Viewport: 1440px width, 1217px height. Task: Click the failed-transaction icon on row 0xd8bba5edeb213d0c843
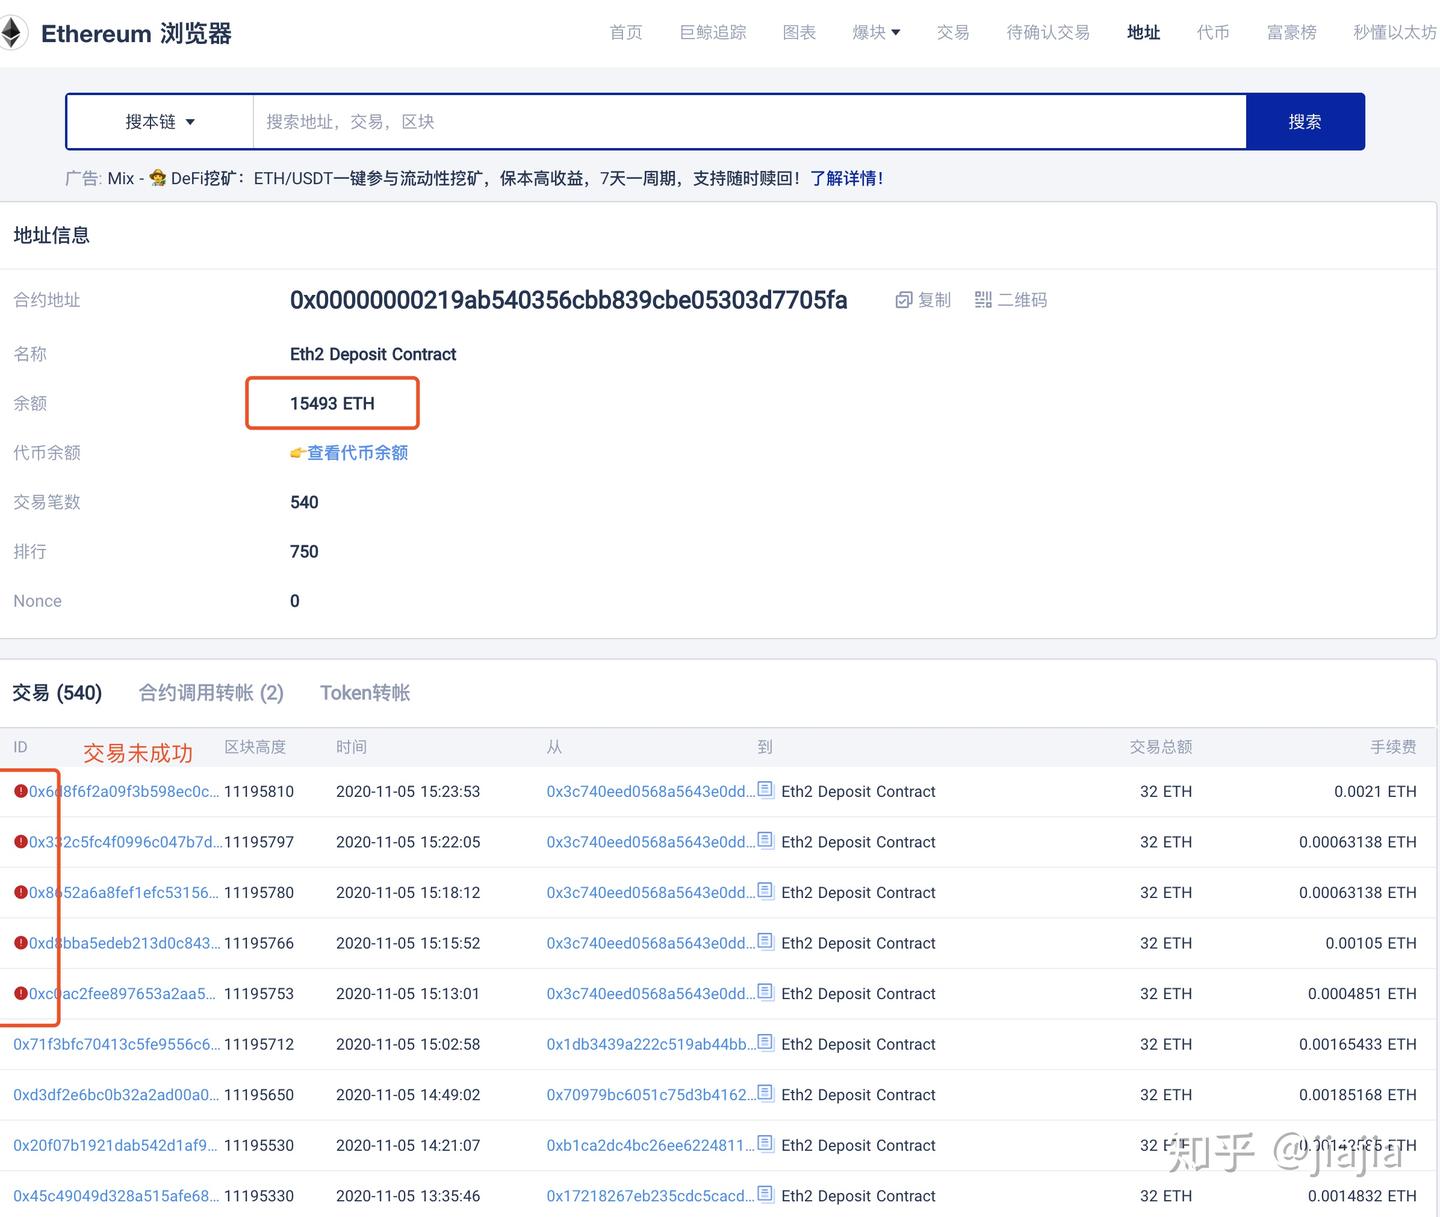coord(21,942)
